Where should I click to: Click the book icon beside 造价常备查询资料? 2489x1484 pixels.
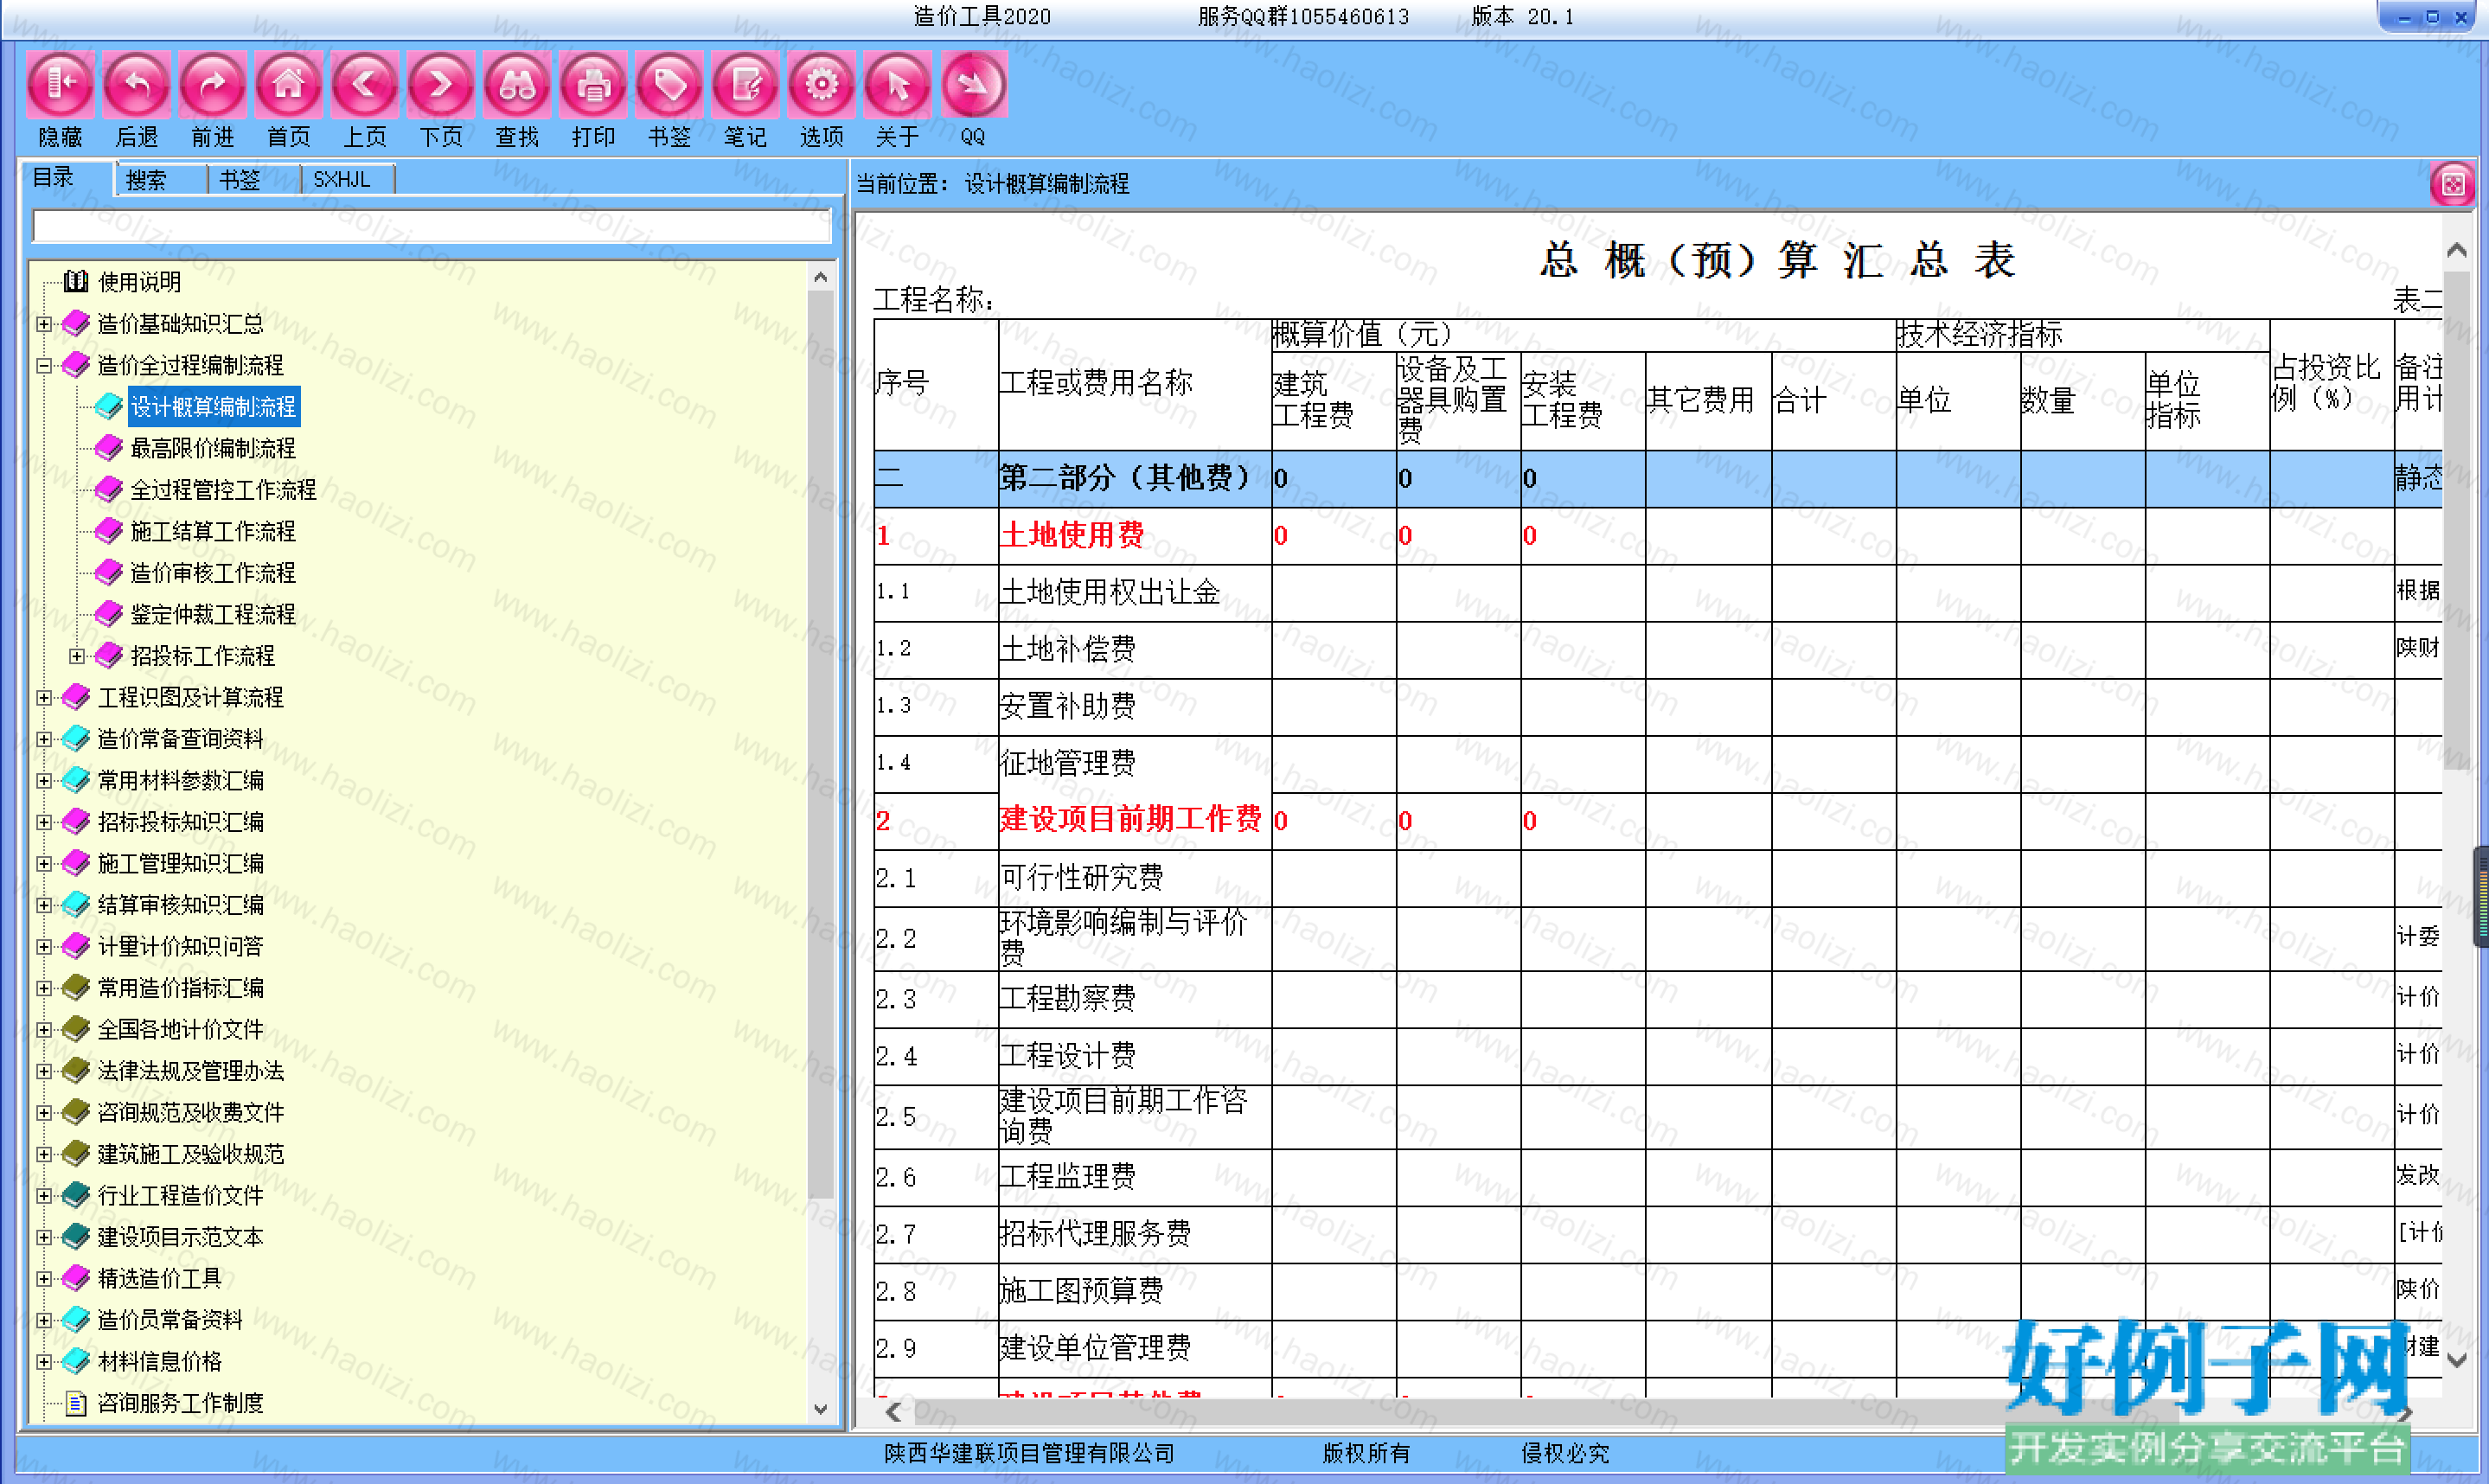[x=76, y=739]
